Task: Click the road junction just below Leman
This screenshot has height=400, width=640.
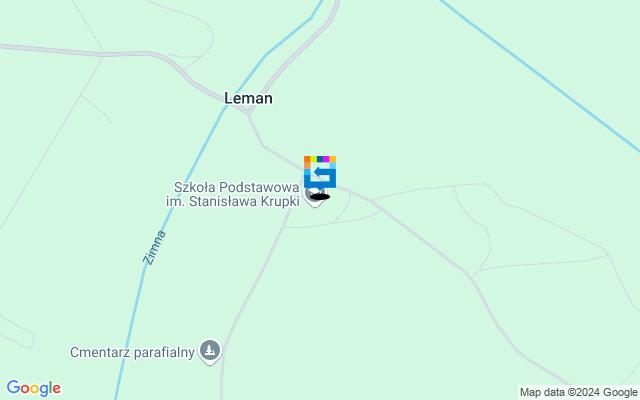Action: pyautogui.click(x=248, y=114)
